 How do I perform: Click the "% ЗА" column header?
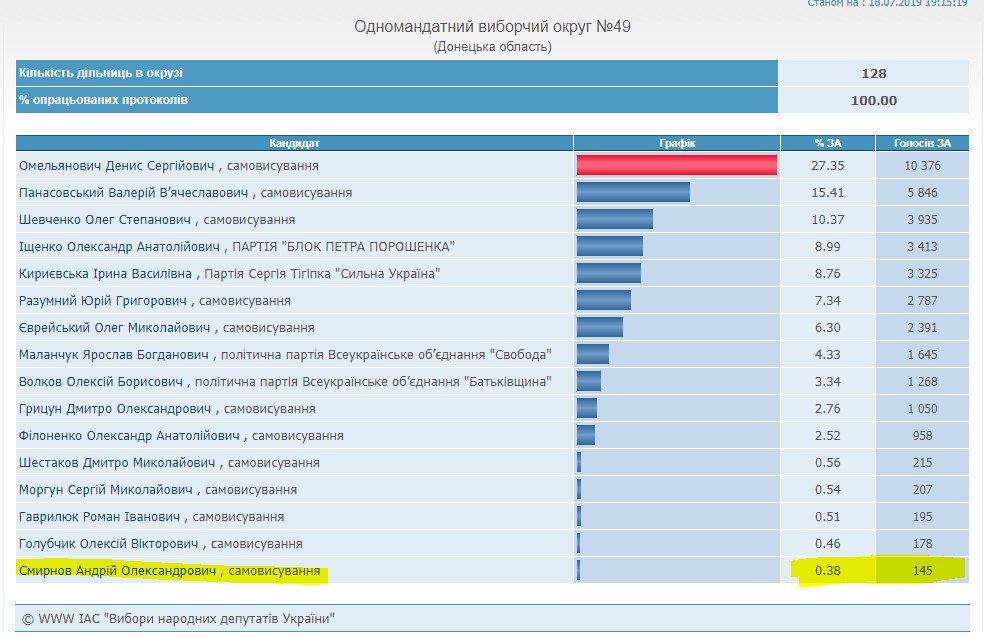(x=826, y=143)
